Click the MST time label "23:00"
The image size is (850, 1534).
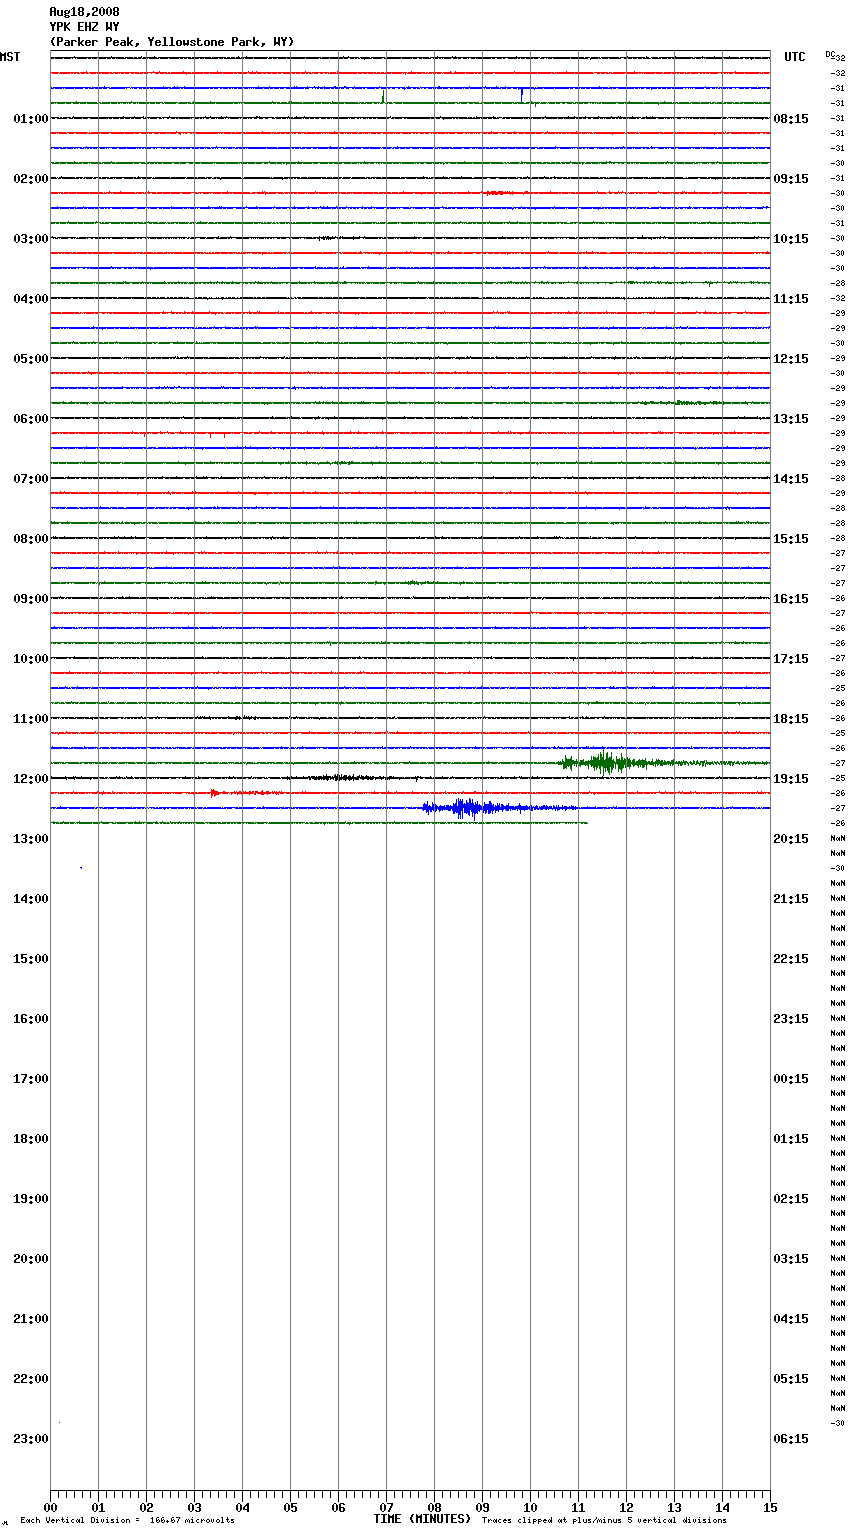tap(31, 1439)
